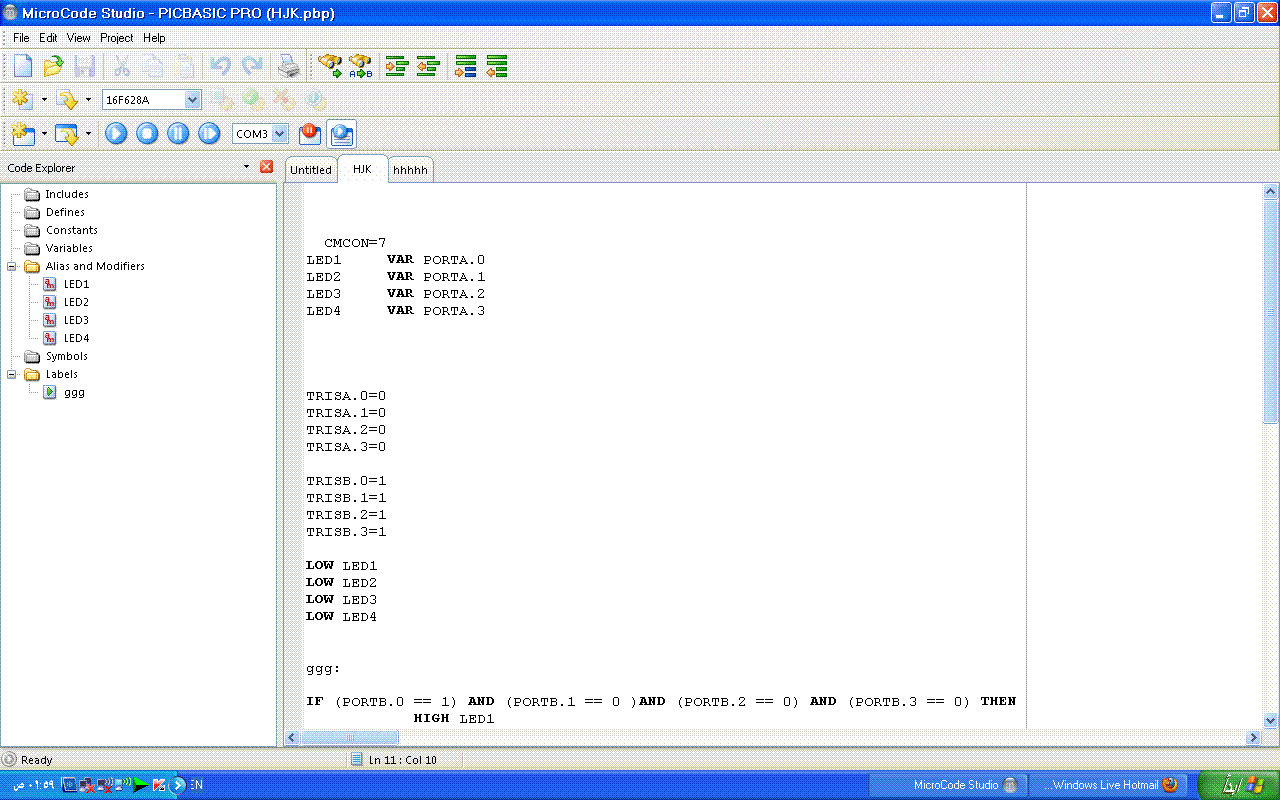This screenshot has width=1280, height=800.
Task: Open the File menu
Action: point(21,38)
